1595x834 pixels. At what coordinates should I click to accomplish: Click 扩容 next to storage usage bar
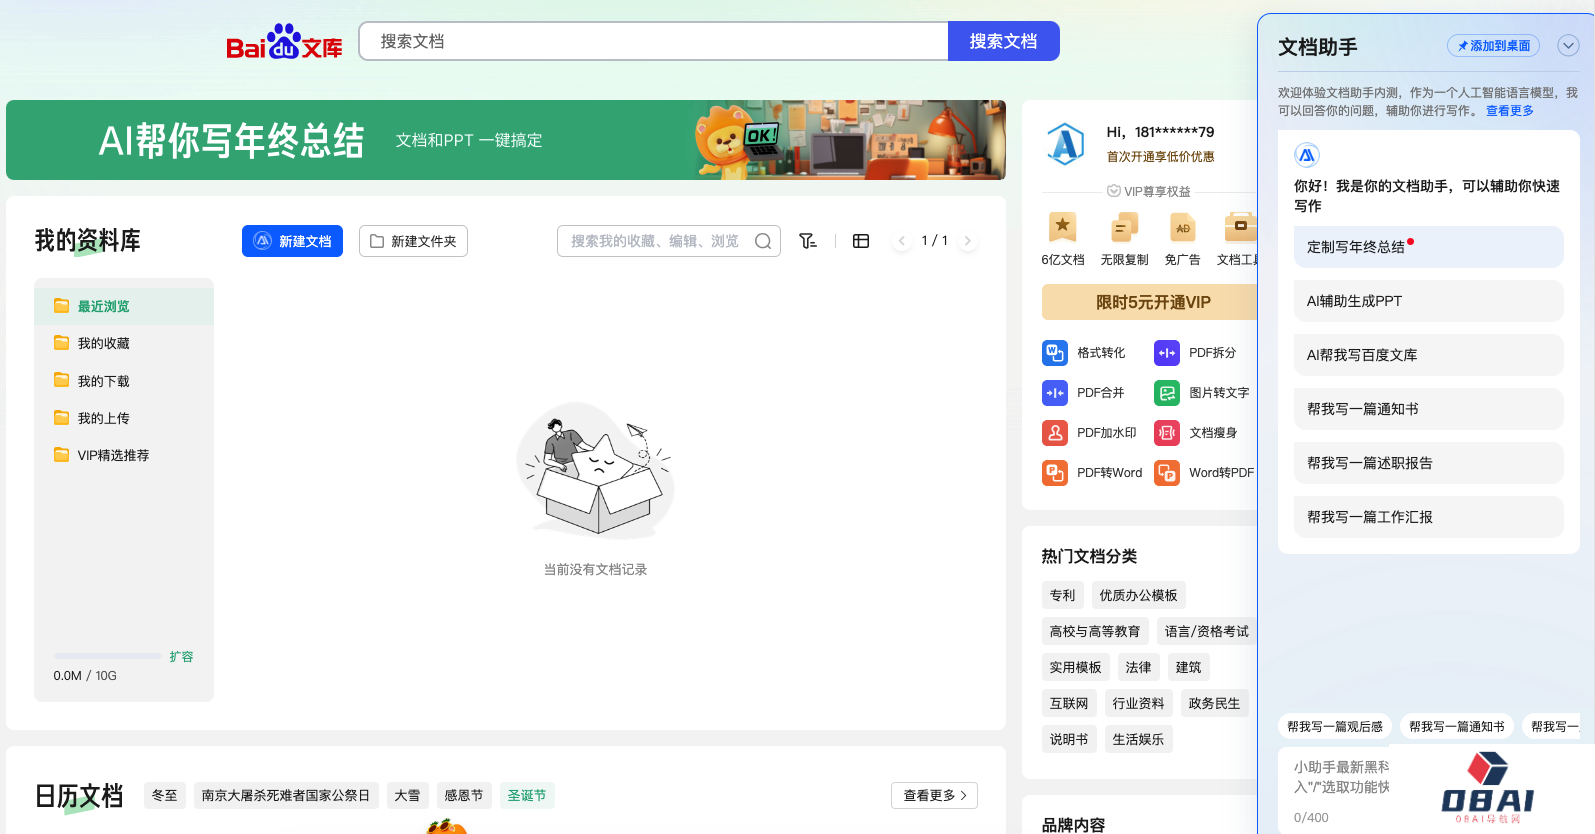point(181,657)
